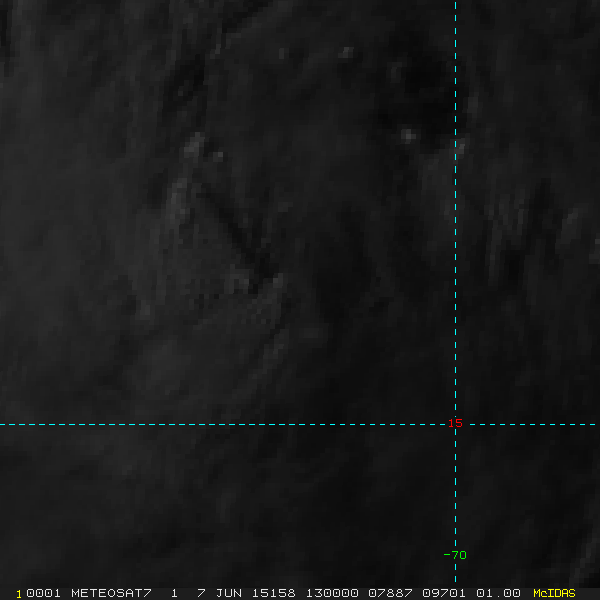This screenshot has width=600, height=600.
Task: Click the band number 1 after METEOSAT7
Action: [174, 593]
